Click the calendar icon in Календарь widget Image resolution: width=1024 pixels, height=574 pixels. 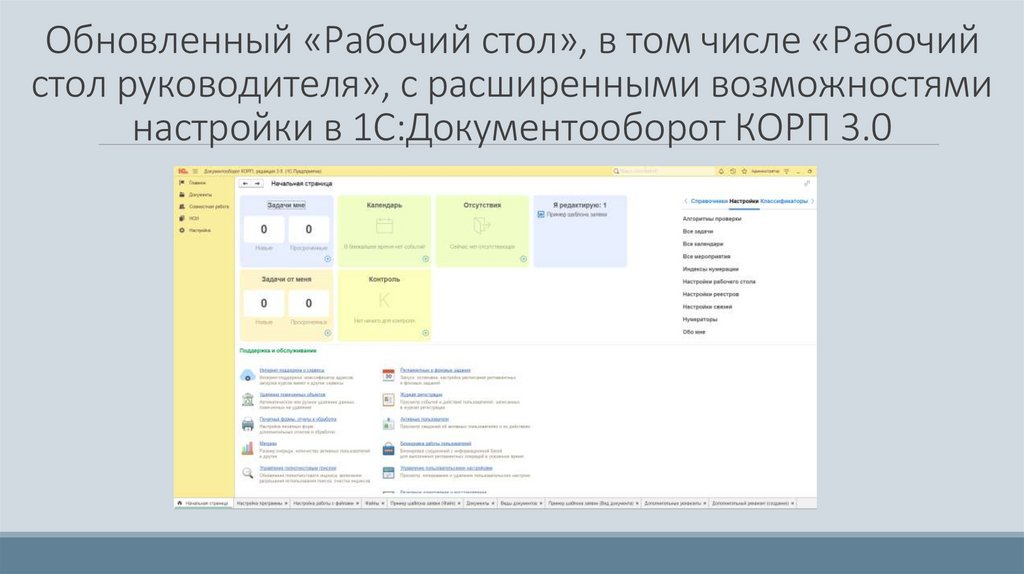385,226
